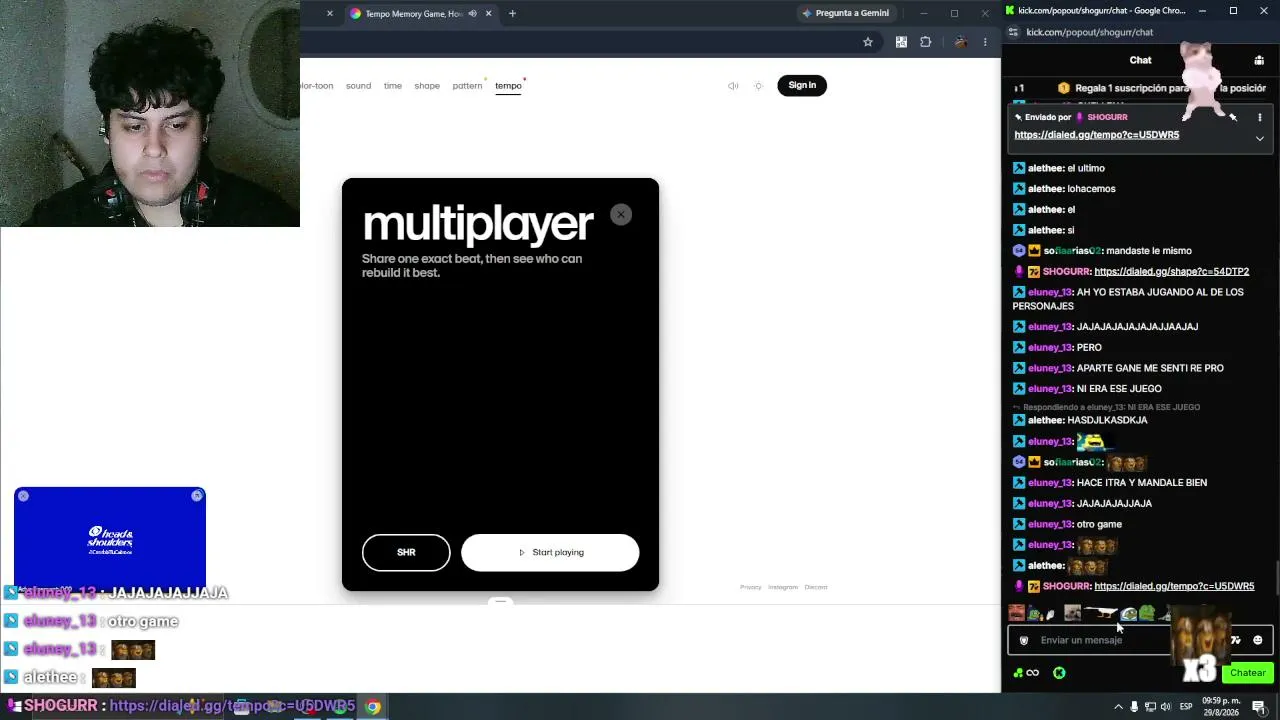The width and height of the screenshot is (1280, 720).
Task: Insert the white goose quick emote
Action: (x=1100, y=613)
